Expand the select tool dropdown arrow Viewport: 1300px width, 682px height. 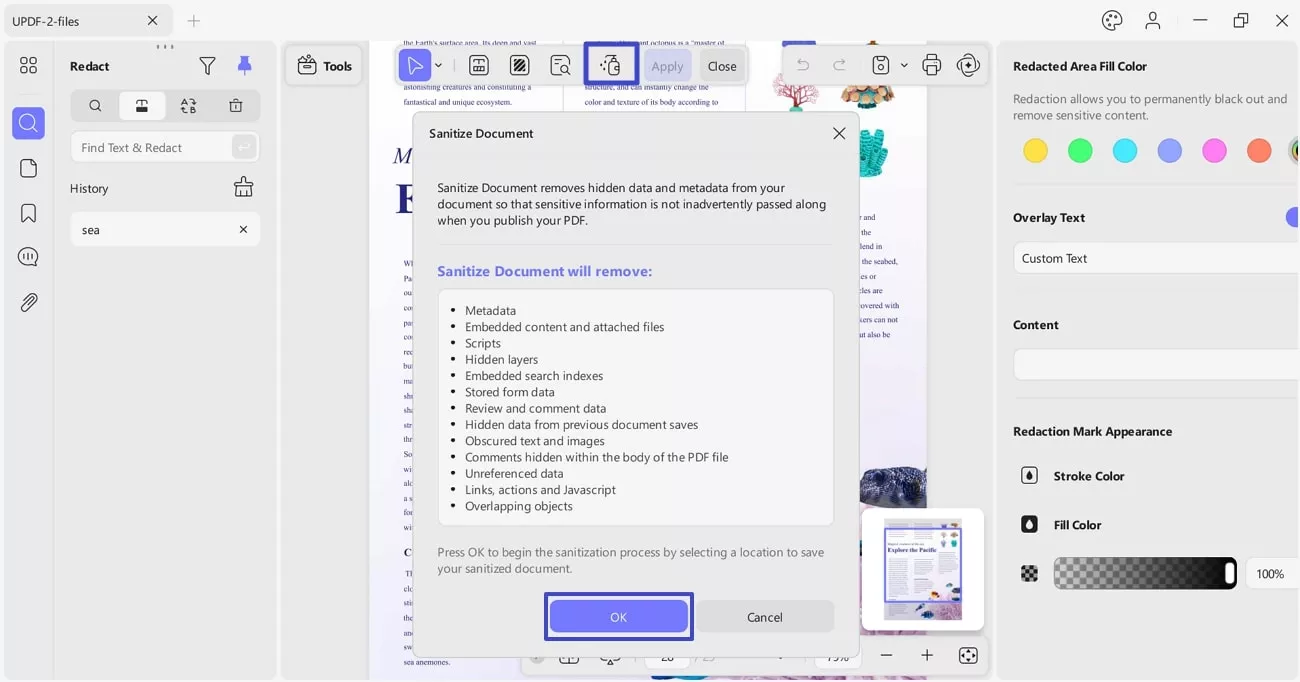437,64
